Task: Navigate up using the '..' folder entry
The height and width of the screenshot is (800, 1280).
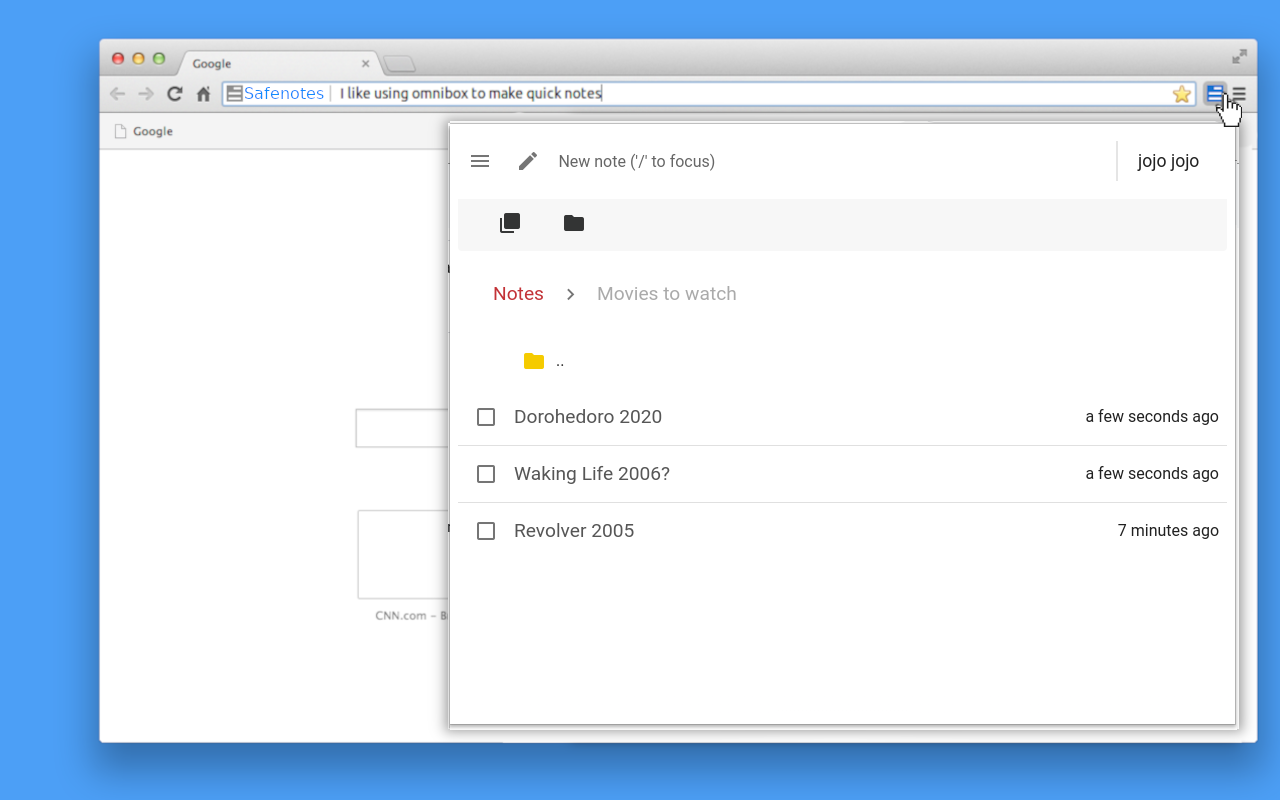Action: tap(559, 361)
